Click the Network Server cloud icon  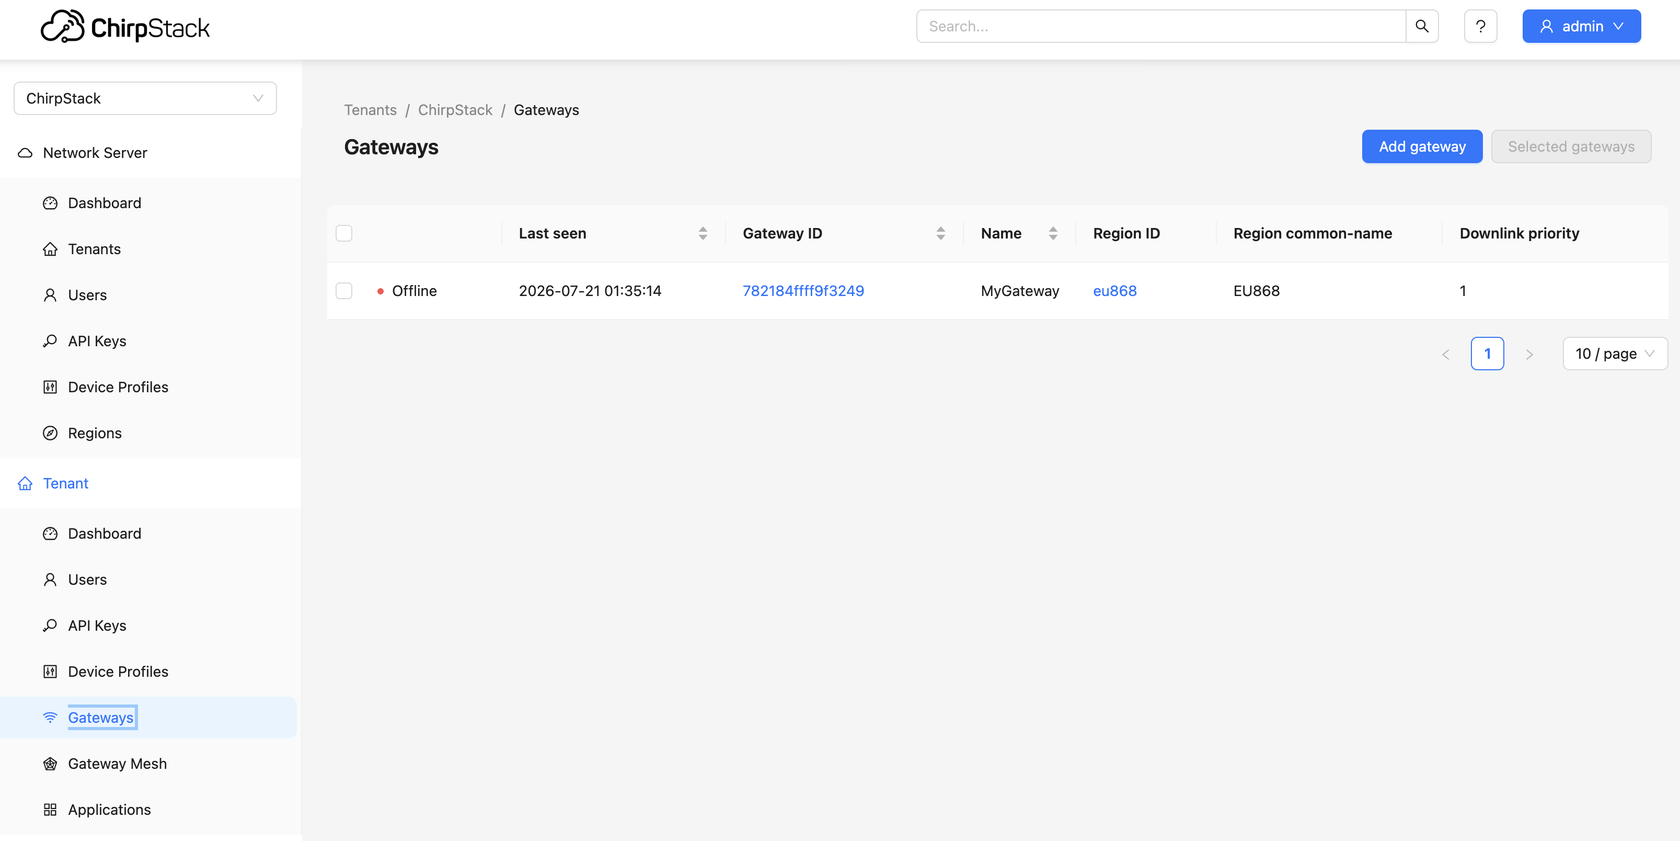tap(25, 153)
